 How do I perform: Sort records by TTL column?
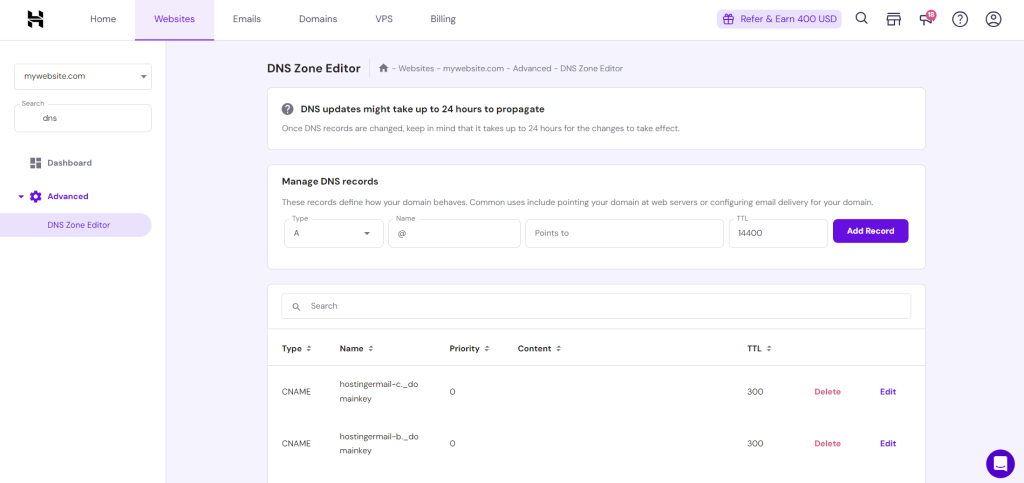point(759,349)
